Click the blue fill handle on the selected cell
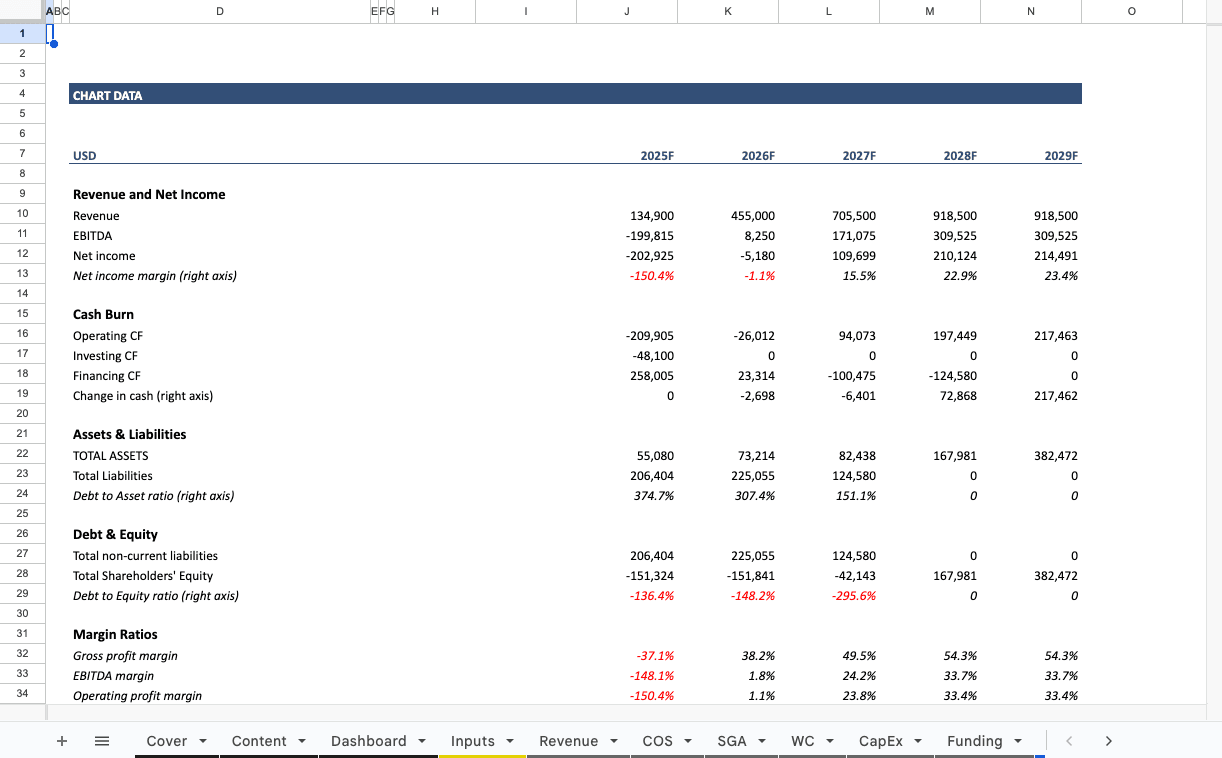Viewport: 1222px width, 758px height. [53, 44]
